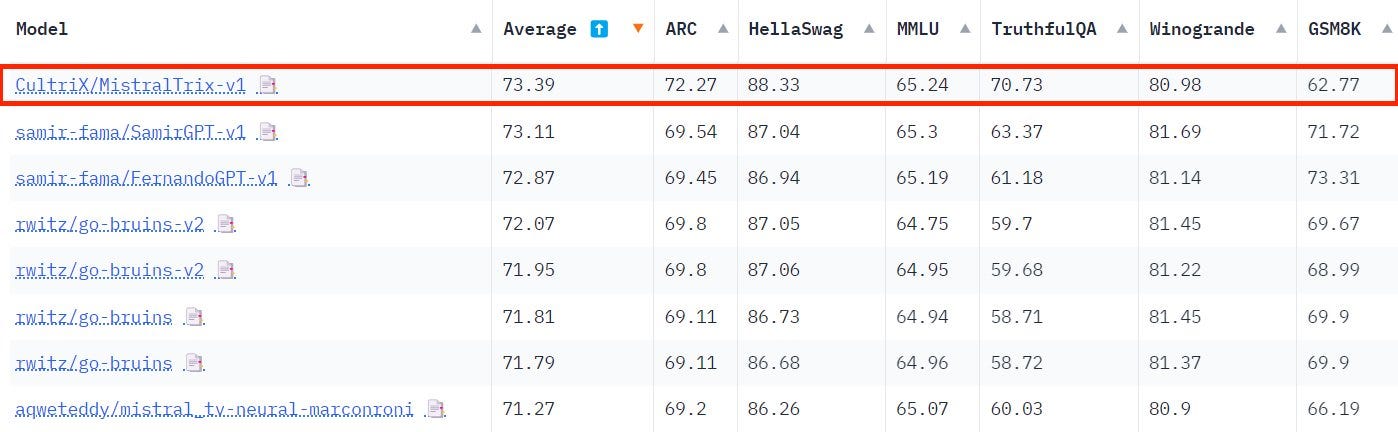The image size is (1398, 432).
Task: Click document icon for go-bruins averaging 71.81
Action: pyautogui.click(x=194, y=317)
